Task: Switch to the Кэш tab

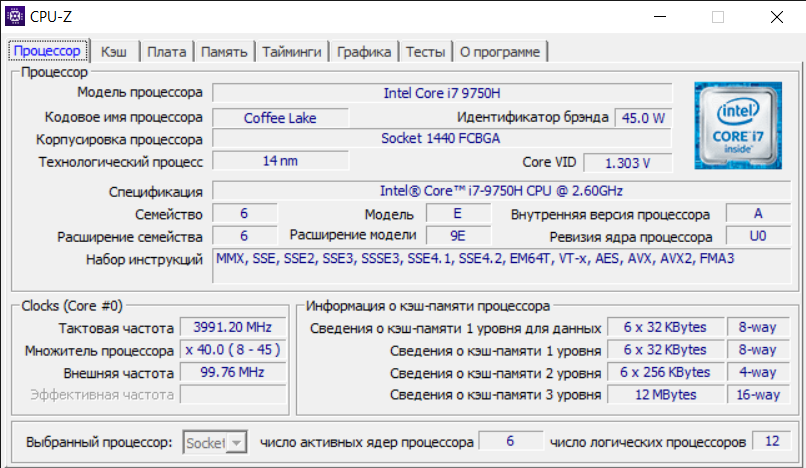Action: [114, 51]
